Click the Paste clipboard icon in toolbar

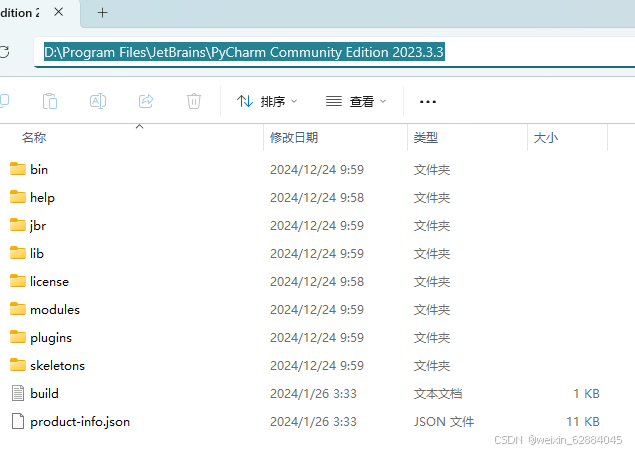[x=50, y=101]
